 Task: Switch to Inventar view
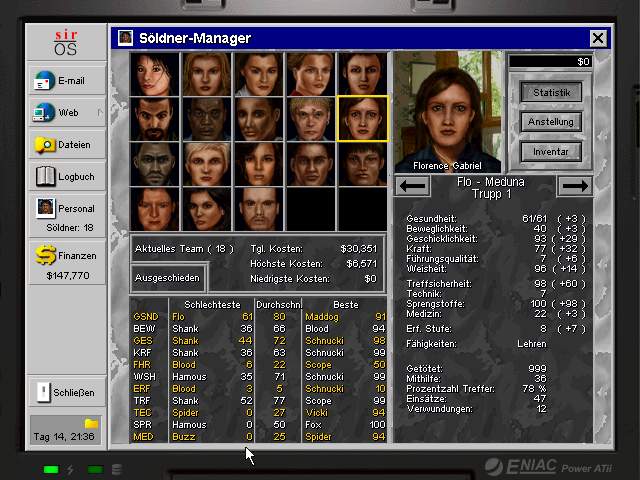[551, 151]
